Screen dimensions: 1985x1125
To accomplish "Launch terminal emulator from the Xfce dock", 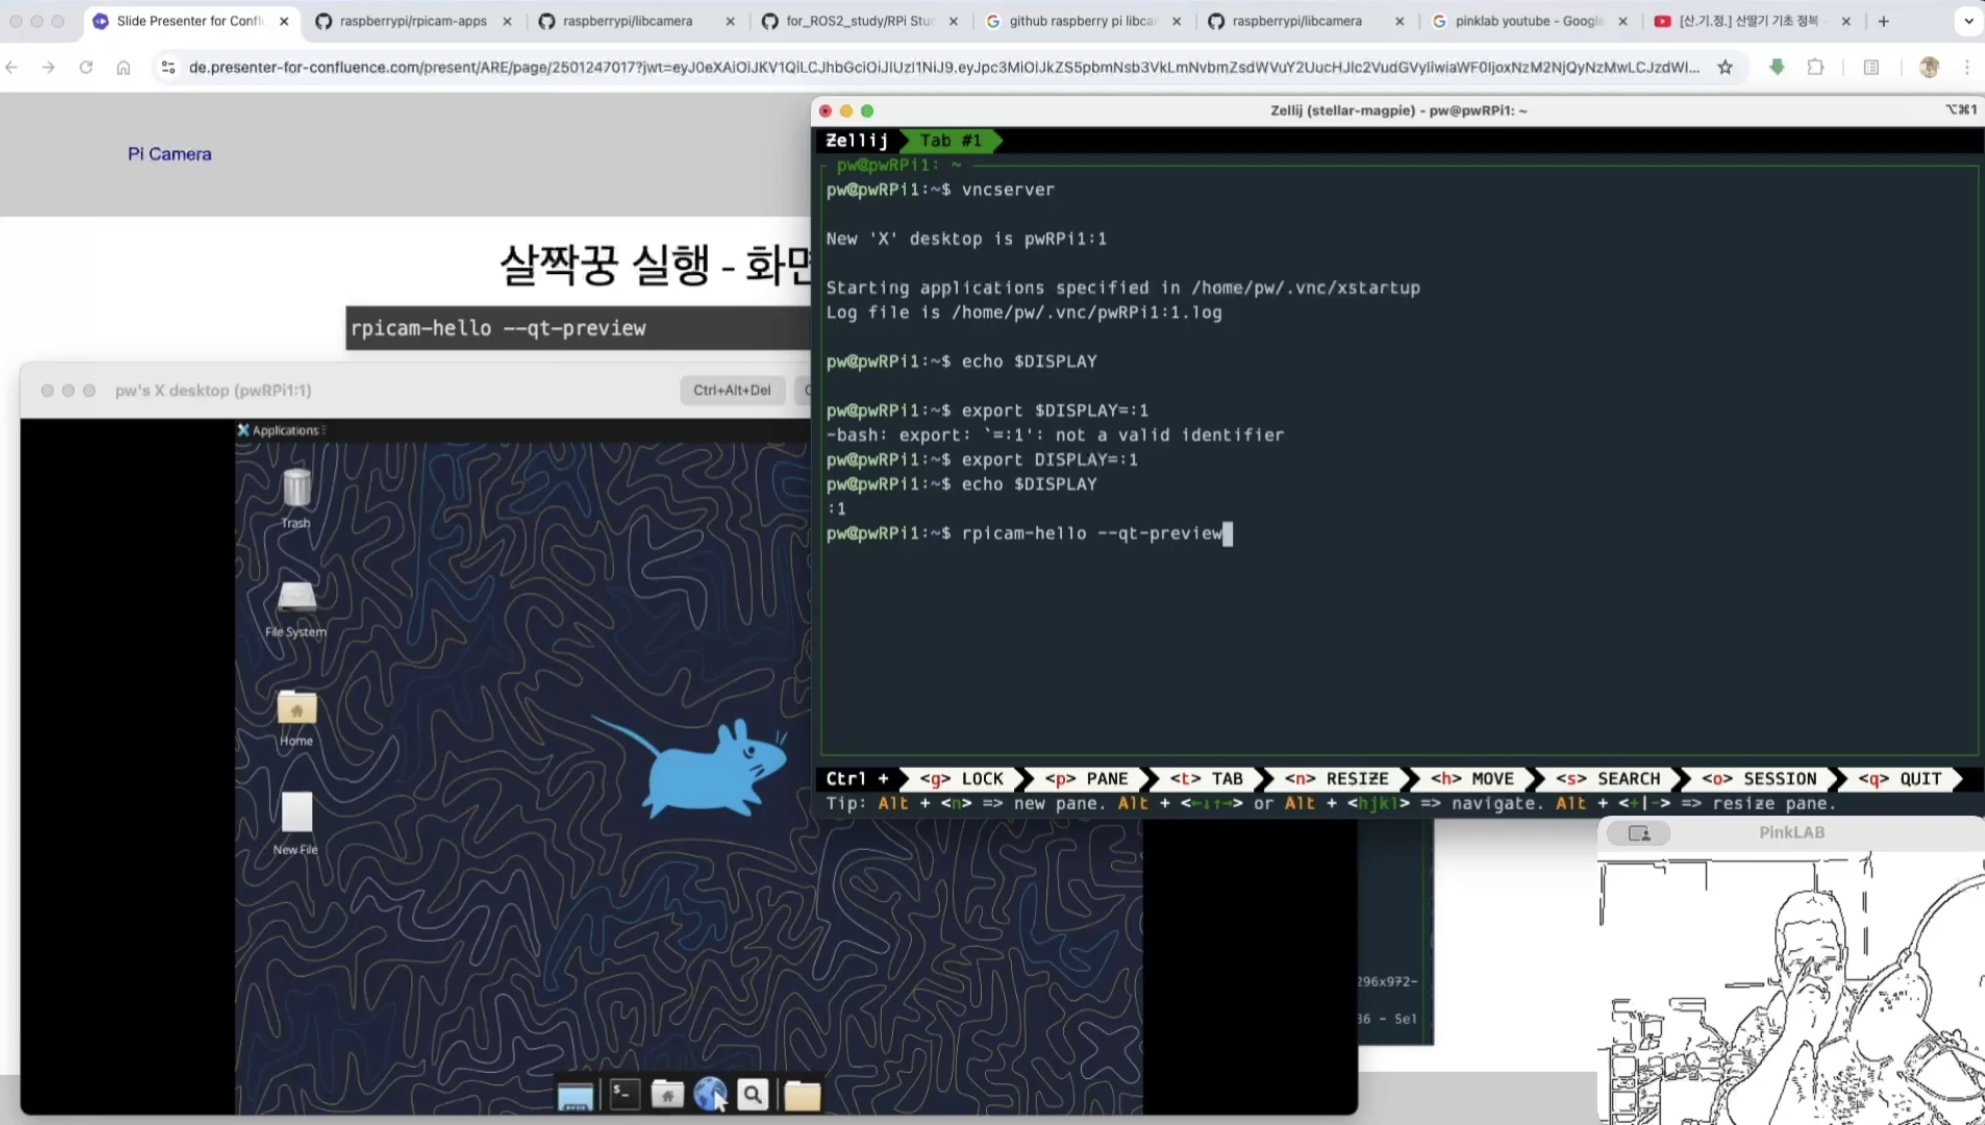I will pyautogui.click(x=625, y=1096).
